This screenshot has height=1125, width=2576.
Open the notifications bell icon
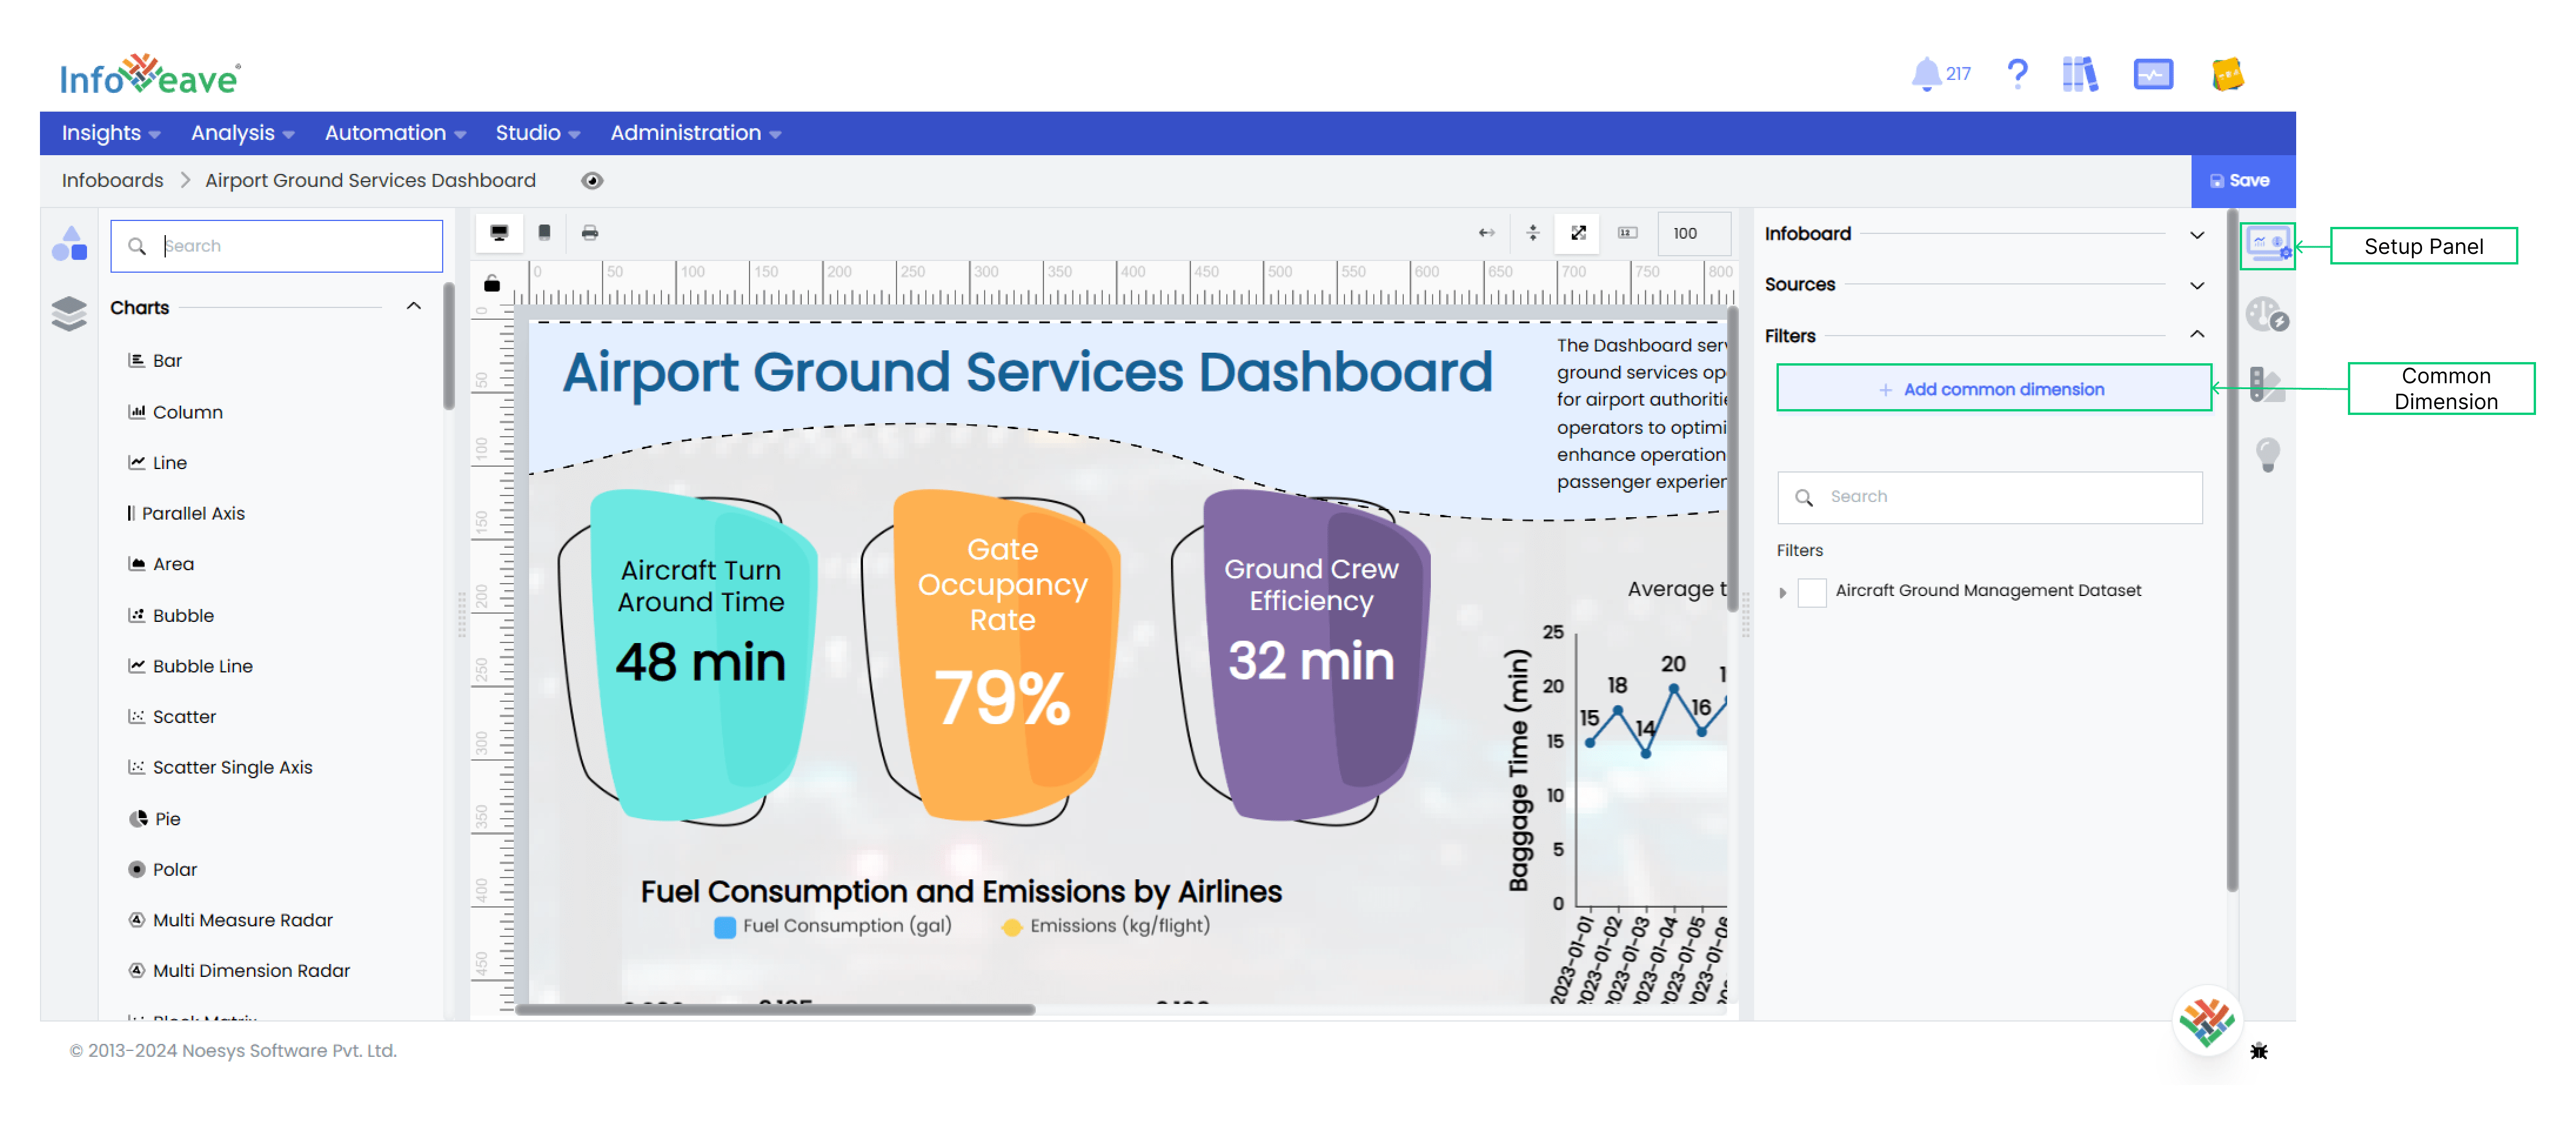click(x=1925, y=74)
